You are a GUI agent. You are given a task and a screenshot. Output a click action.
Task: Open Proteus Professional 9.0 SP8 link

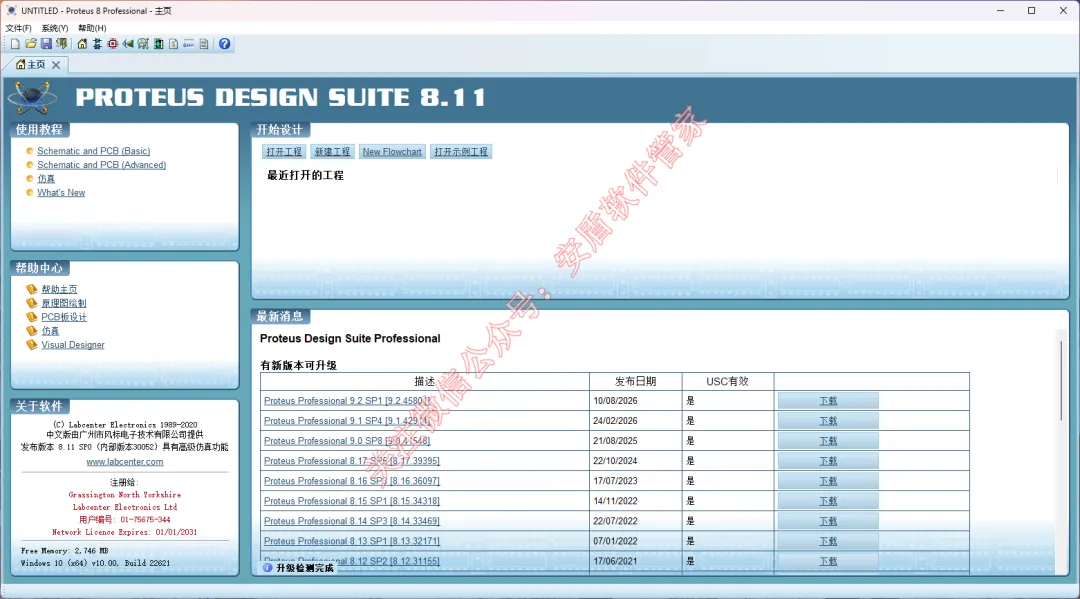[x=347, y=441]
